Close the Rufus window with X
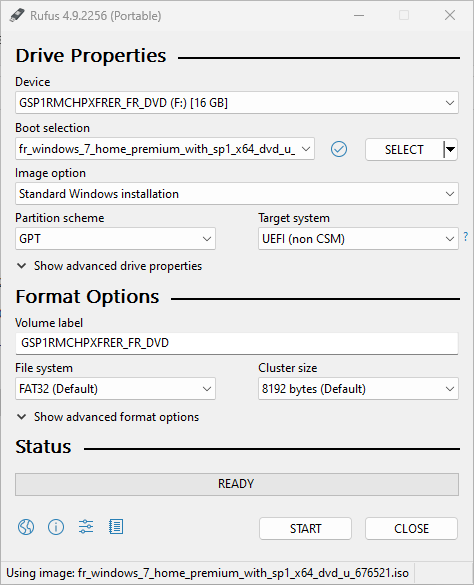Screen dimensions: 474x585 tap(450, 15)
